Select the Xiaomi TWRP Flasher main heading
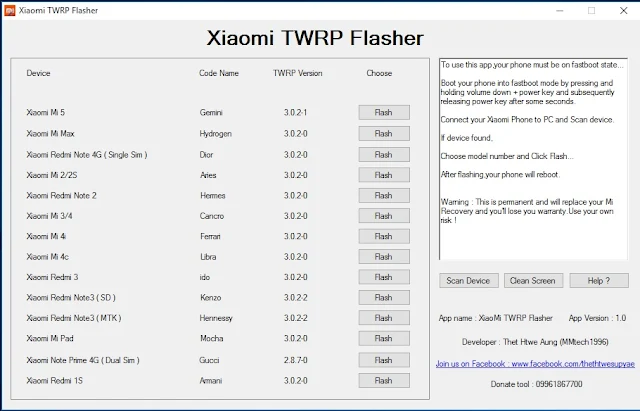The width and height of the screenshot is (640, 411). 315,38
